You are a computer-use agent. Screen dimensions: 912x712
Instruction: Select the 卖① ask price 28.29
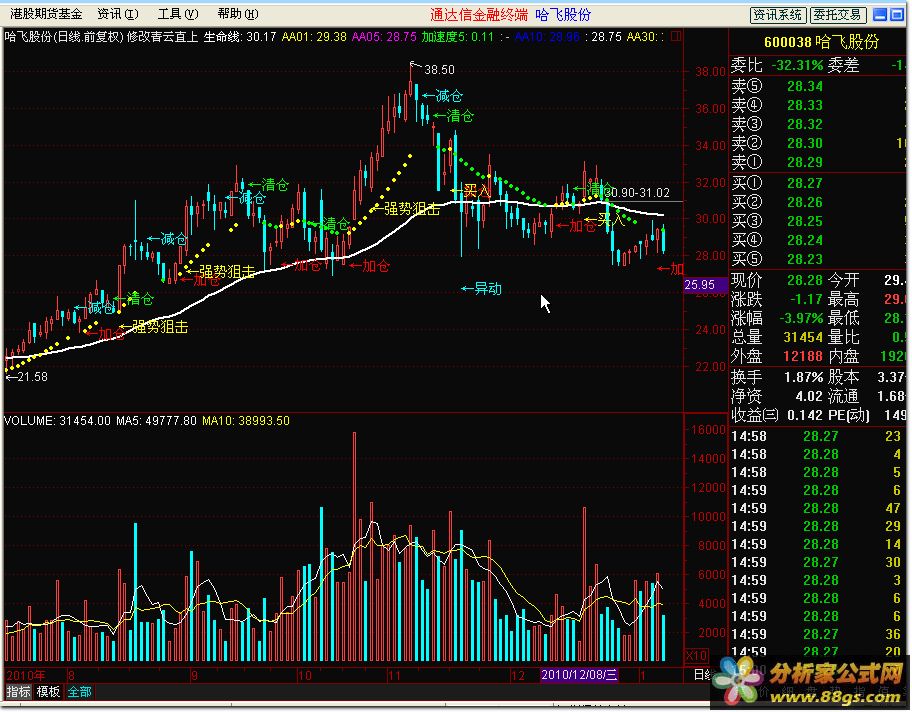point(804,162)
